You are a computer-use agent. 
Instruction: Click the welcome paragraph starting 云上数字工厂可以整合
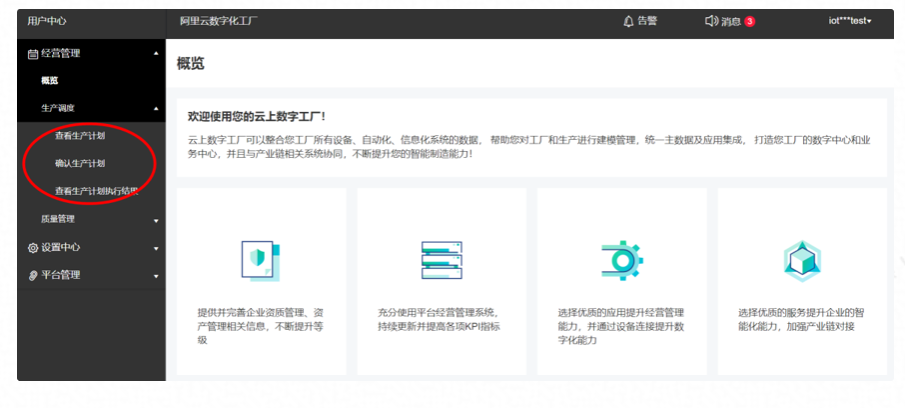529,147
